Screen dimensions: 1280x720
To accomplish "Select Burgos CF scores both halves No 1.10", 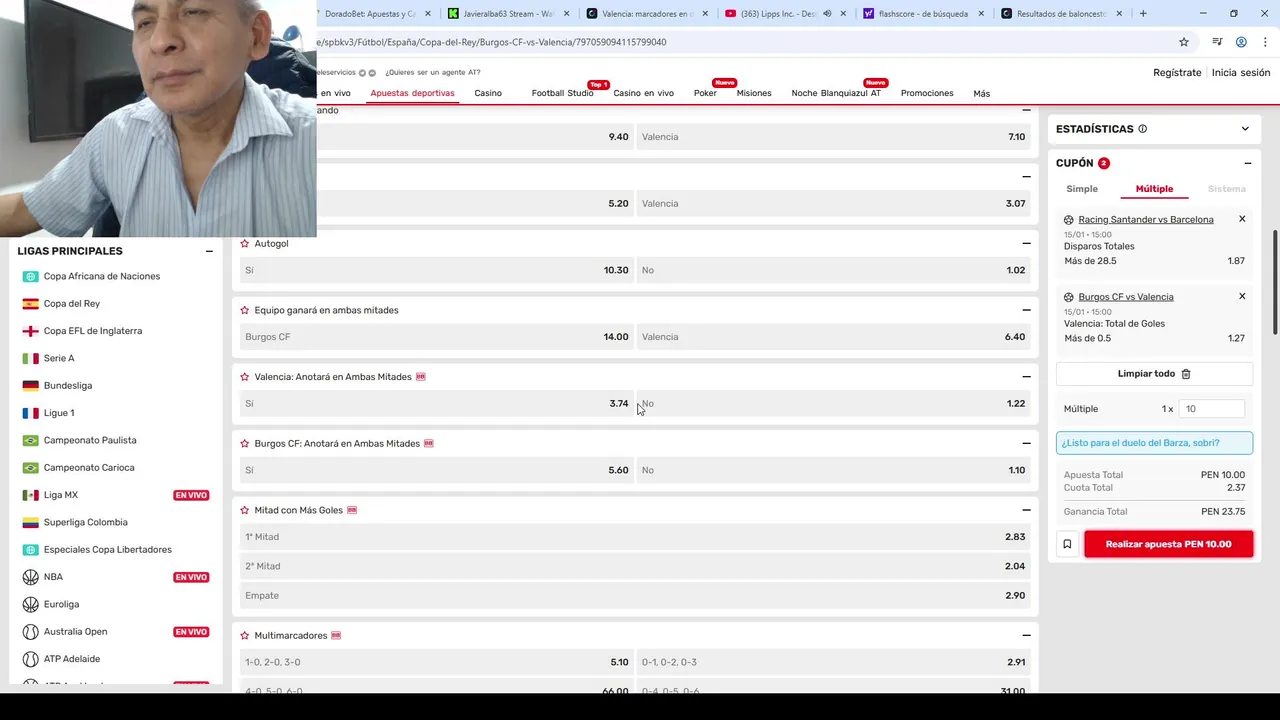I will pos(834,470).
